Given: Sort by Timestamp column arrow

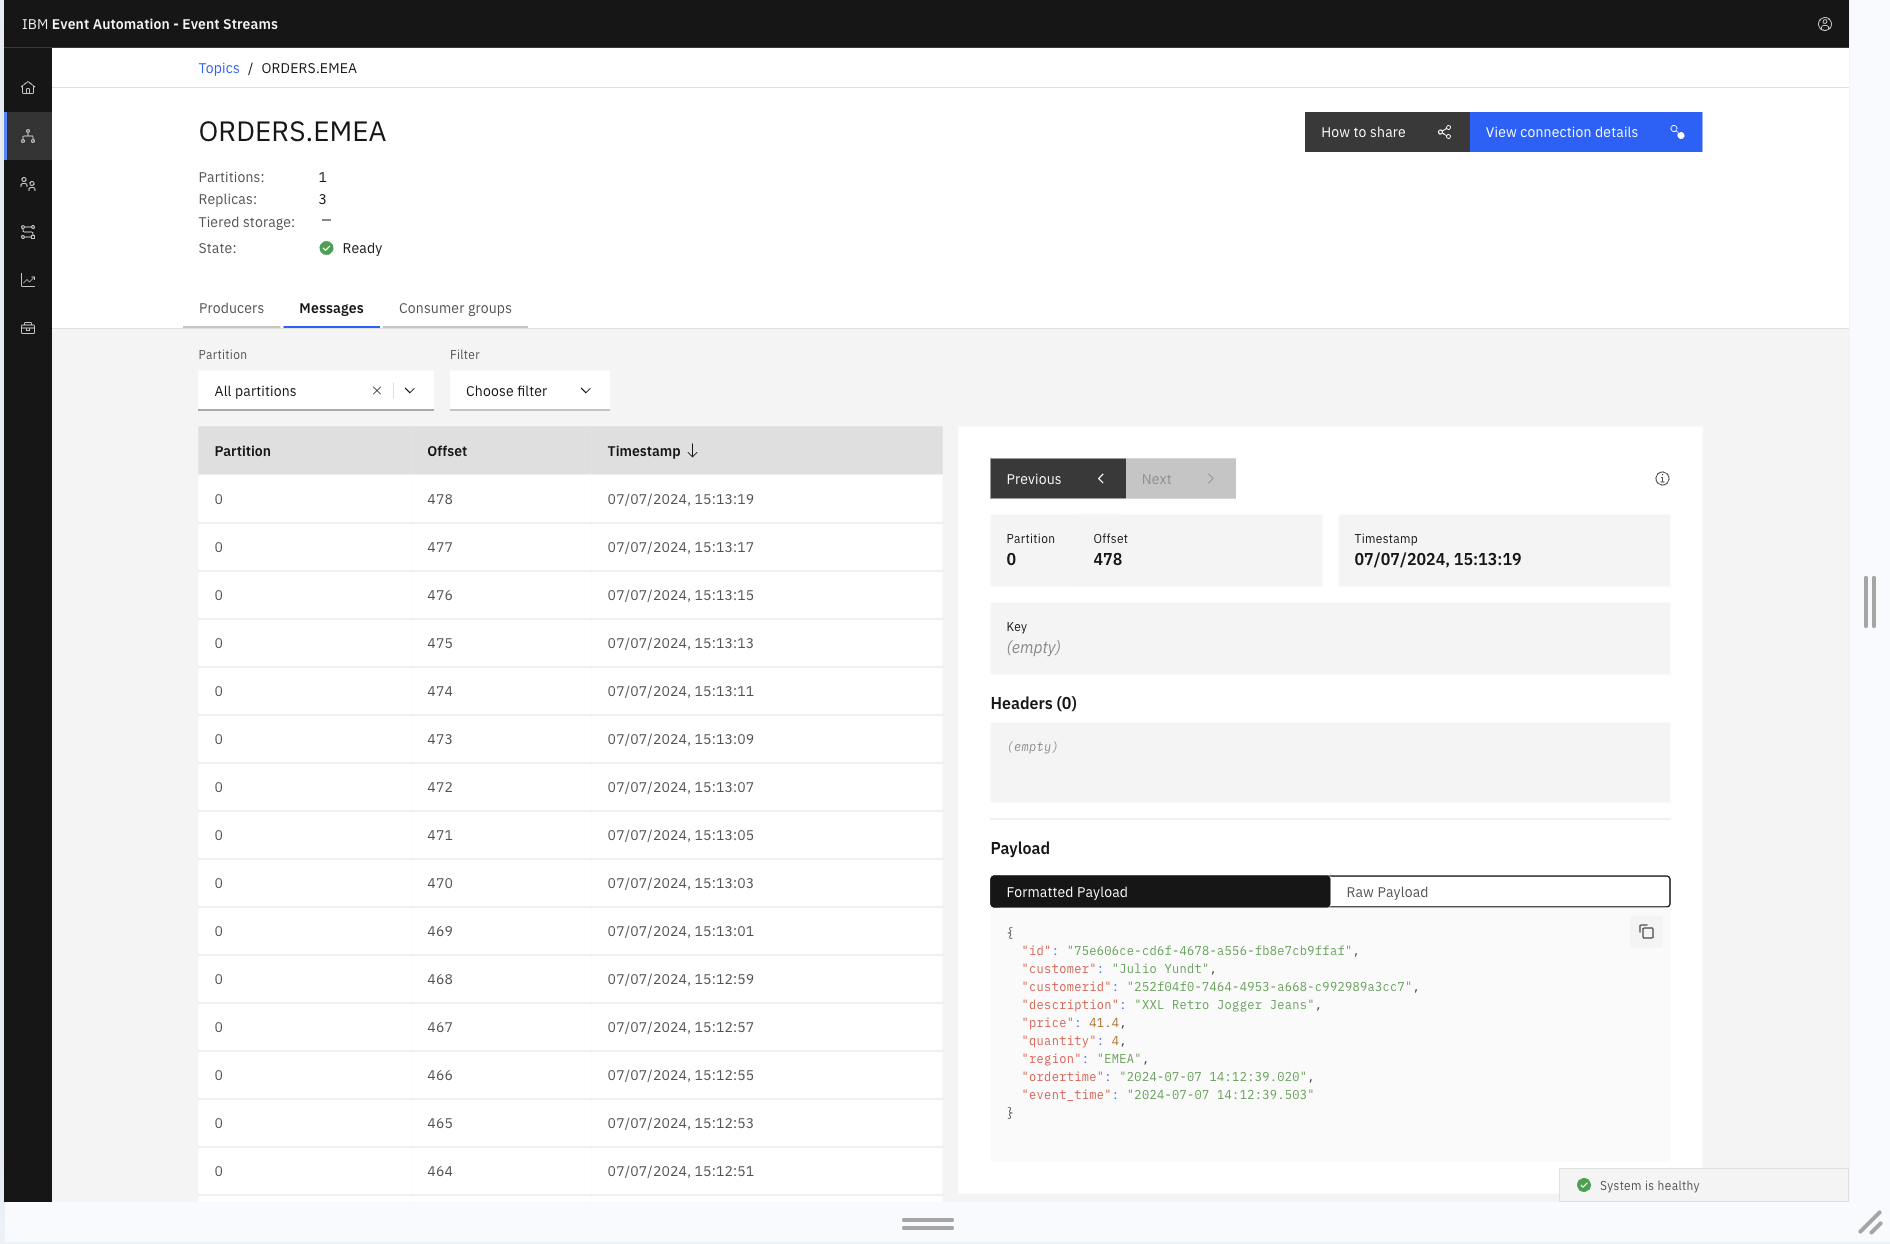Looking at the screenshot, I should coord(693,451).
